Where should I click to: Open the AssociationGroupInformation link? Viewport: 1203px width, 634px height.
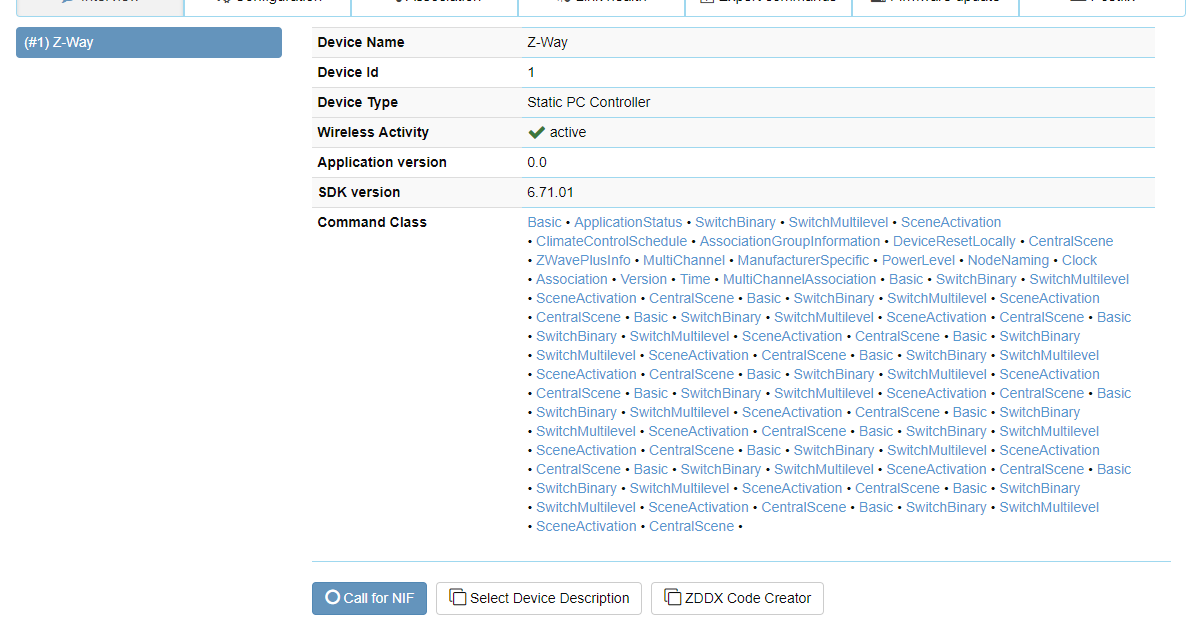790,241
